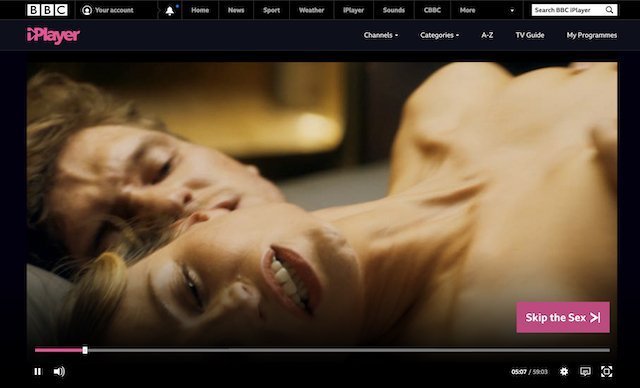This screenshot has height=388, width=640.
Task: Click the iPlayer pink logo
Action: [x=53, y=35]
